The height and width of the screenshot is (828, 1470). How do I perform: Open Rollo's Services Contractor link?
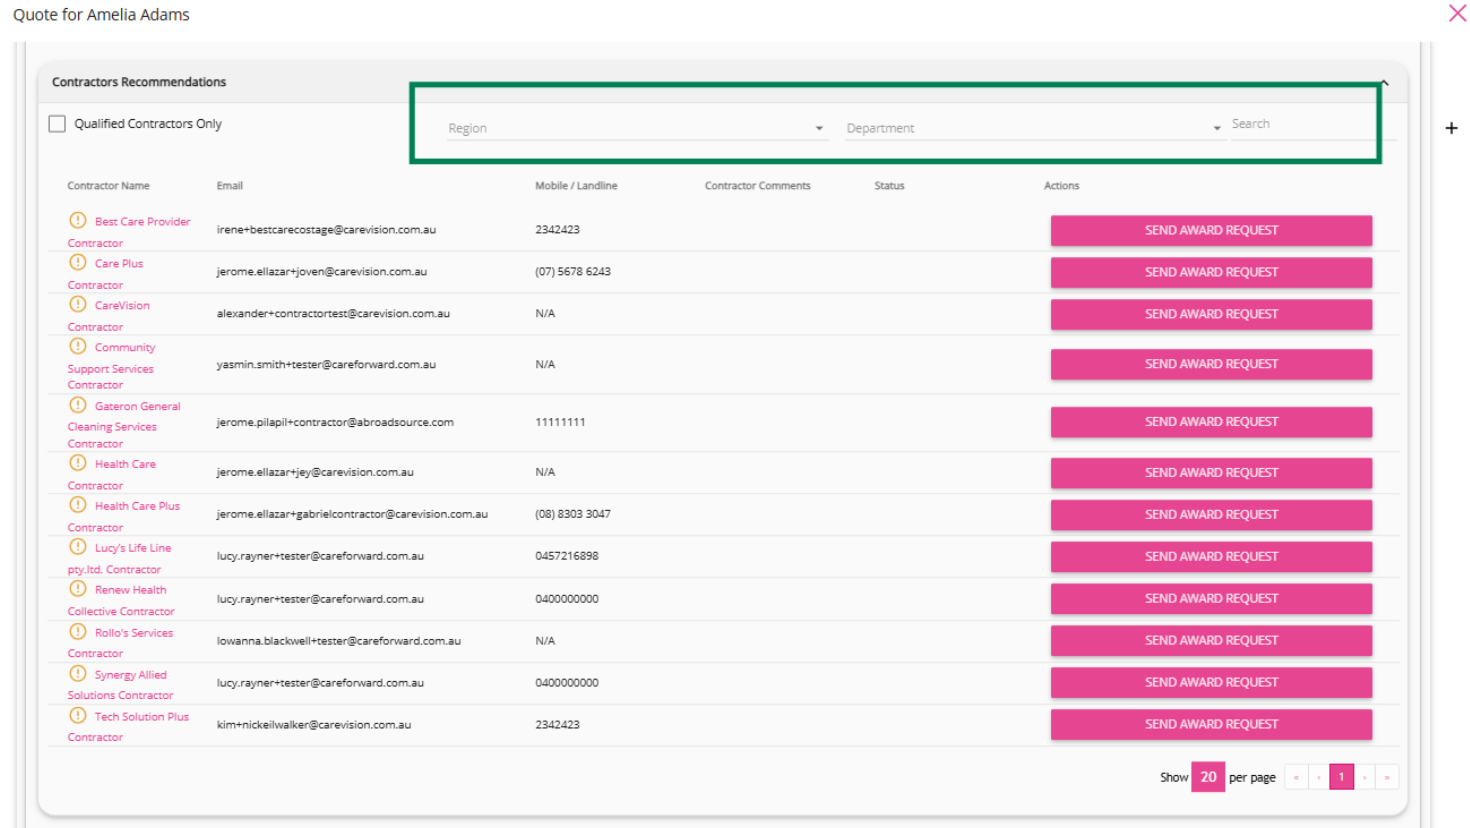point(121,643)
